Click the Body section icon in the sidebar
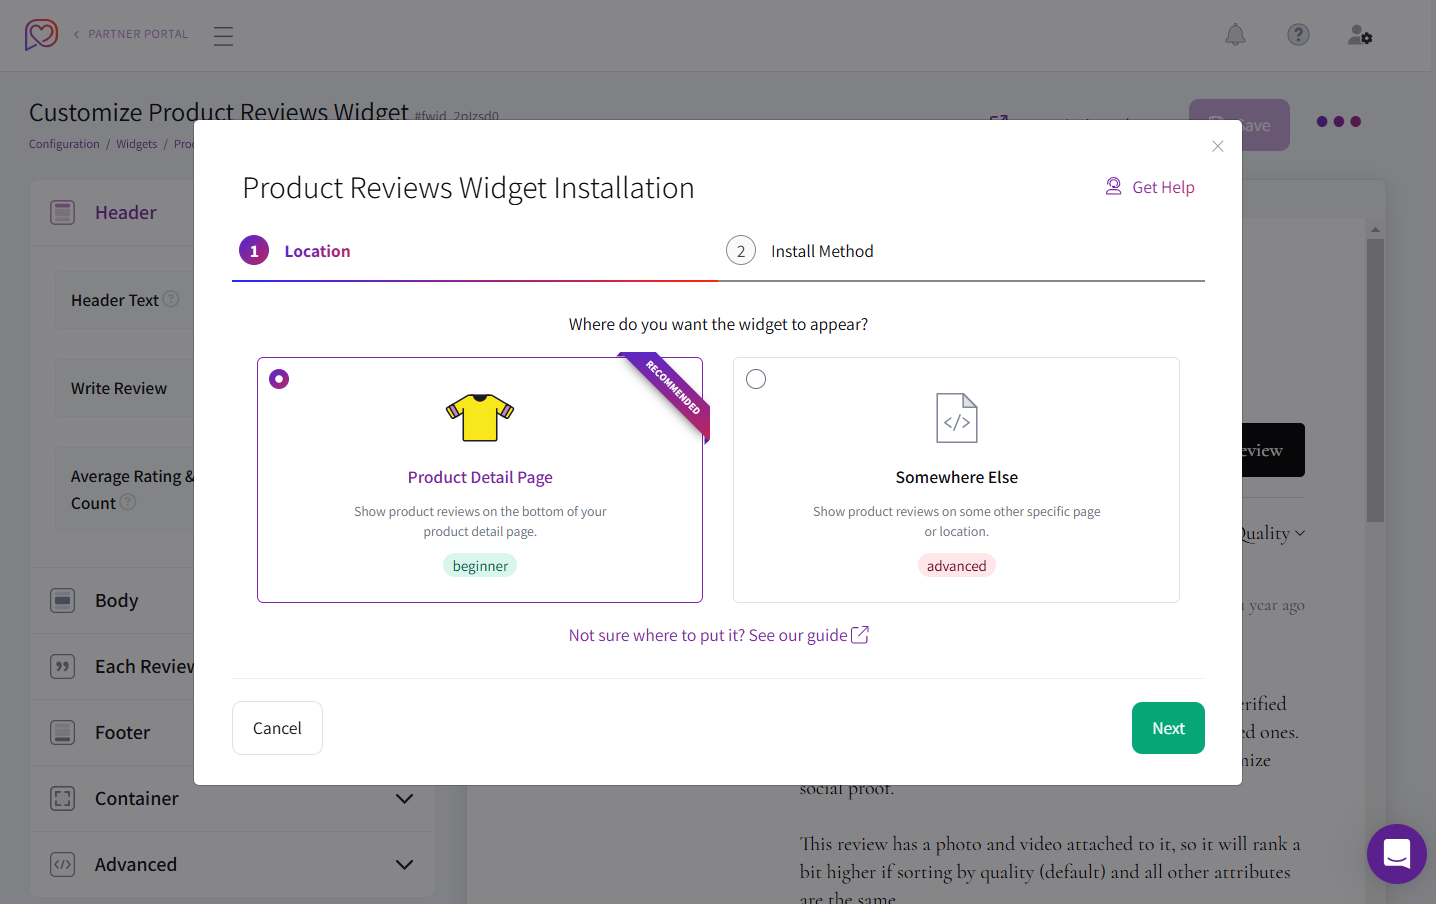The width and height of the screenshot is (1436, 904). point(62,600)
